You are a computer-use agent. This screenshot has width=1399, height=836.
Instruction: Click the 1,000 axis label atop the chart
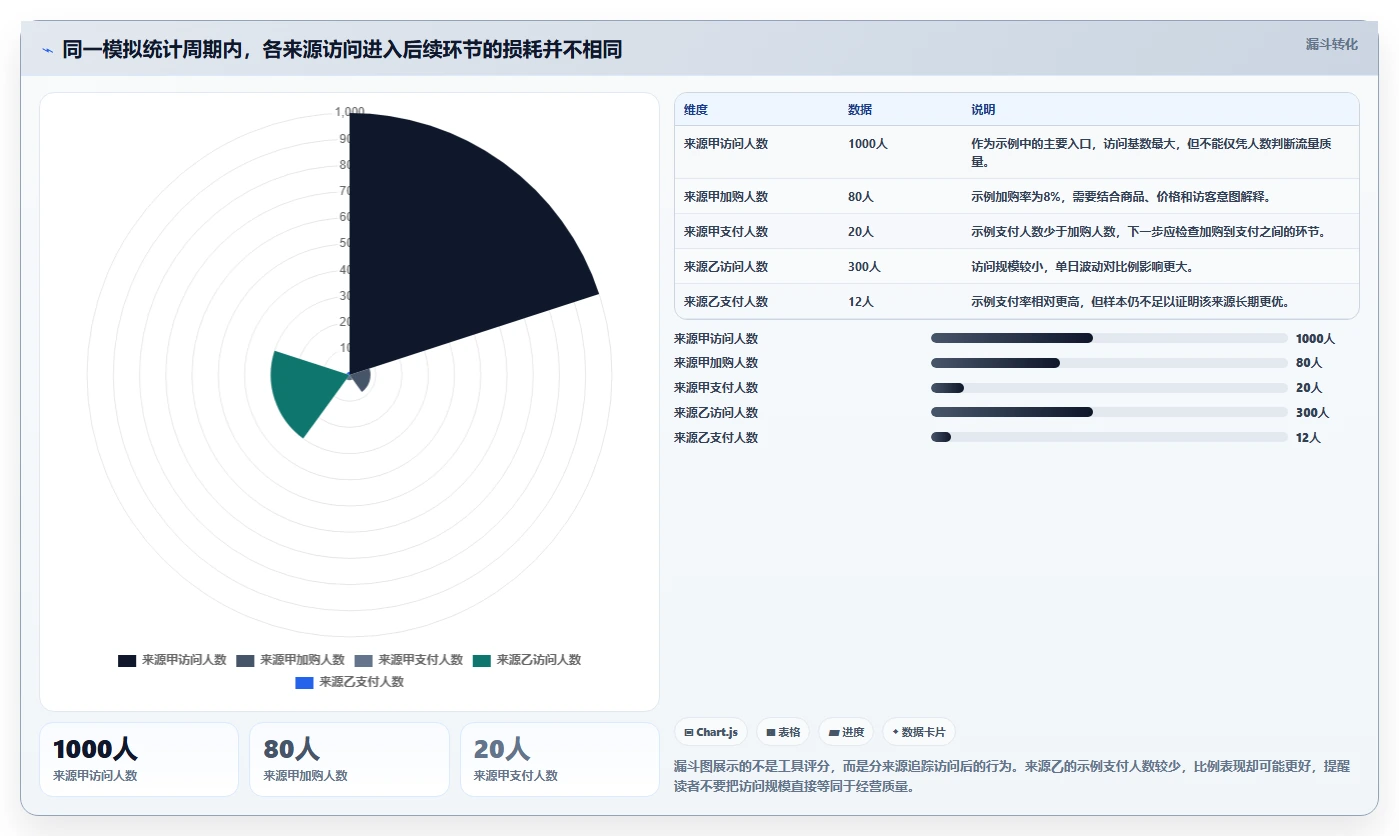[350, 112]
